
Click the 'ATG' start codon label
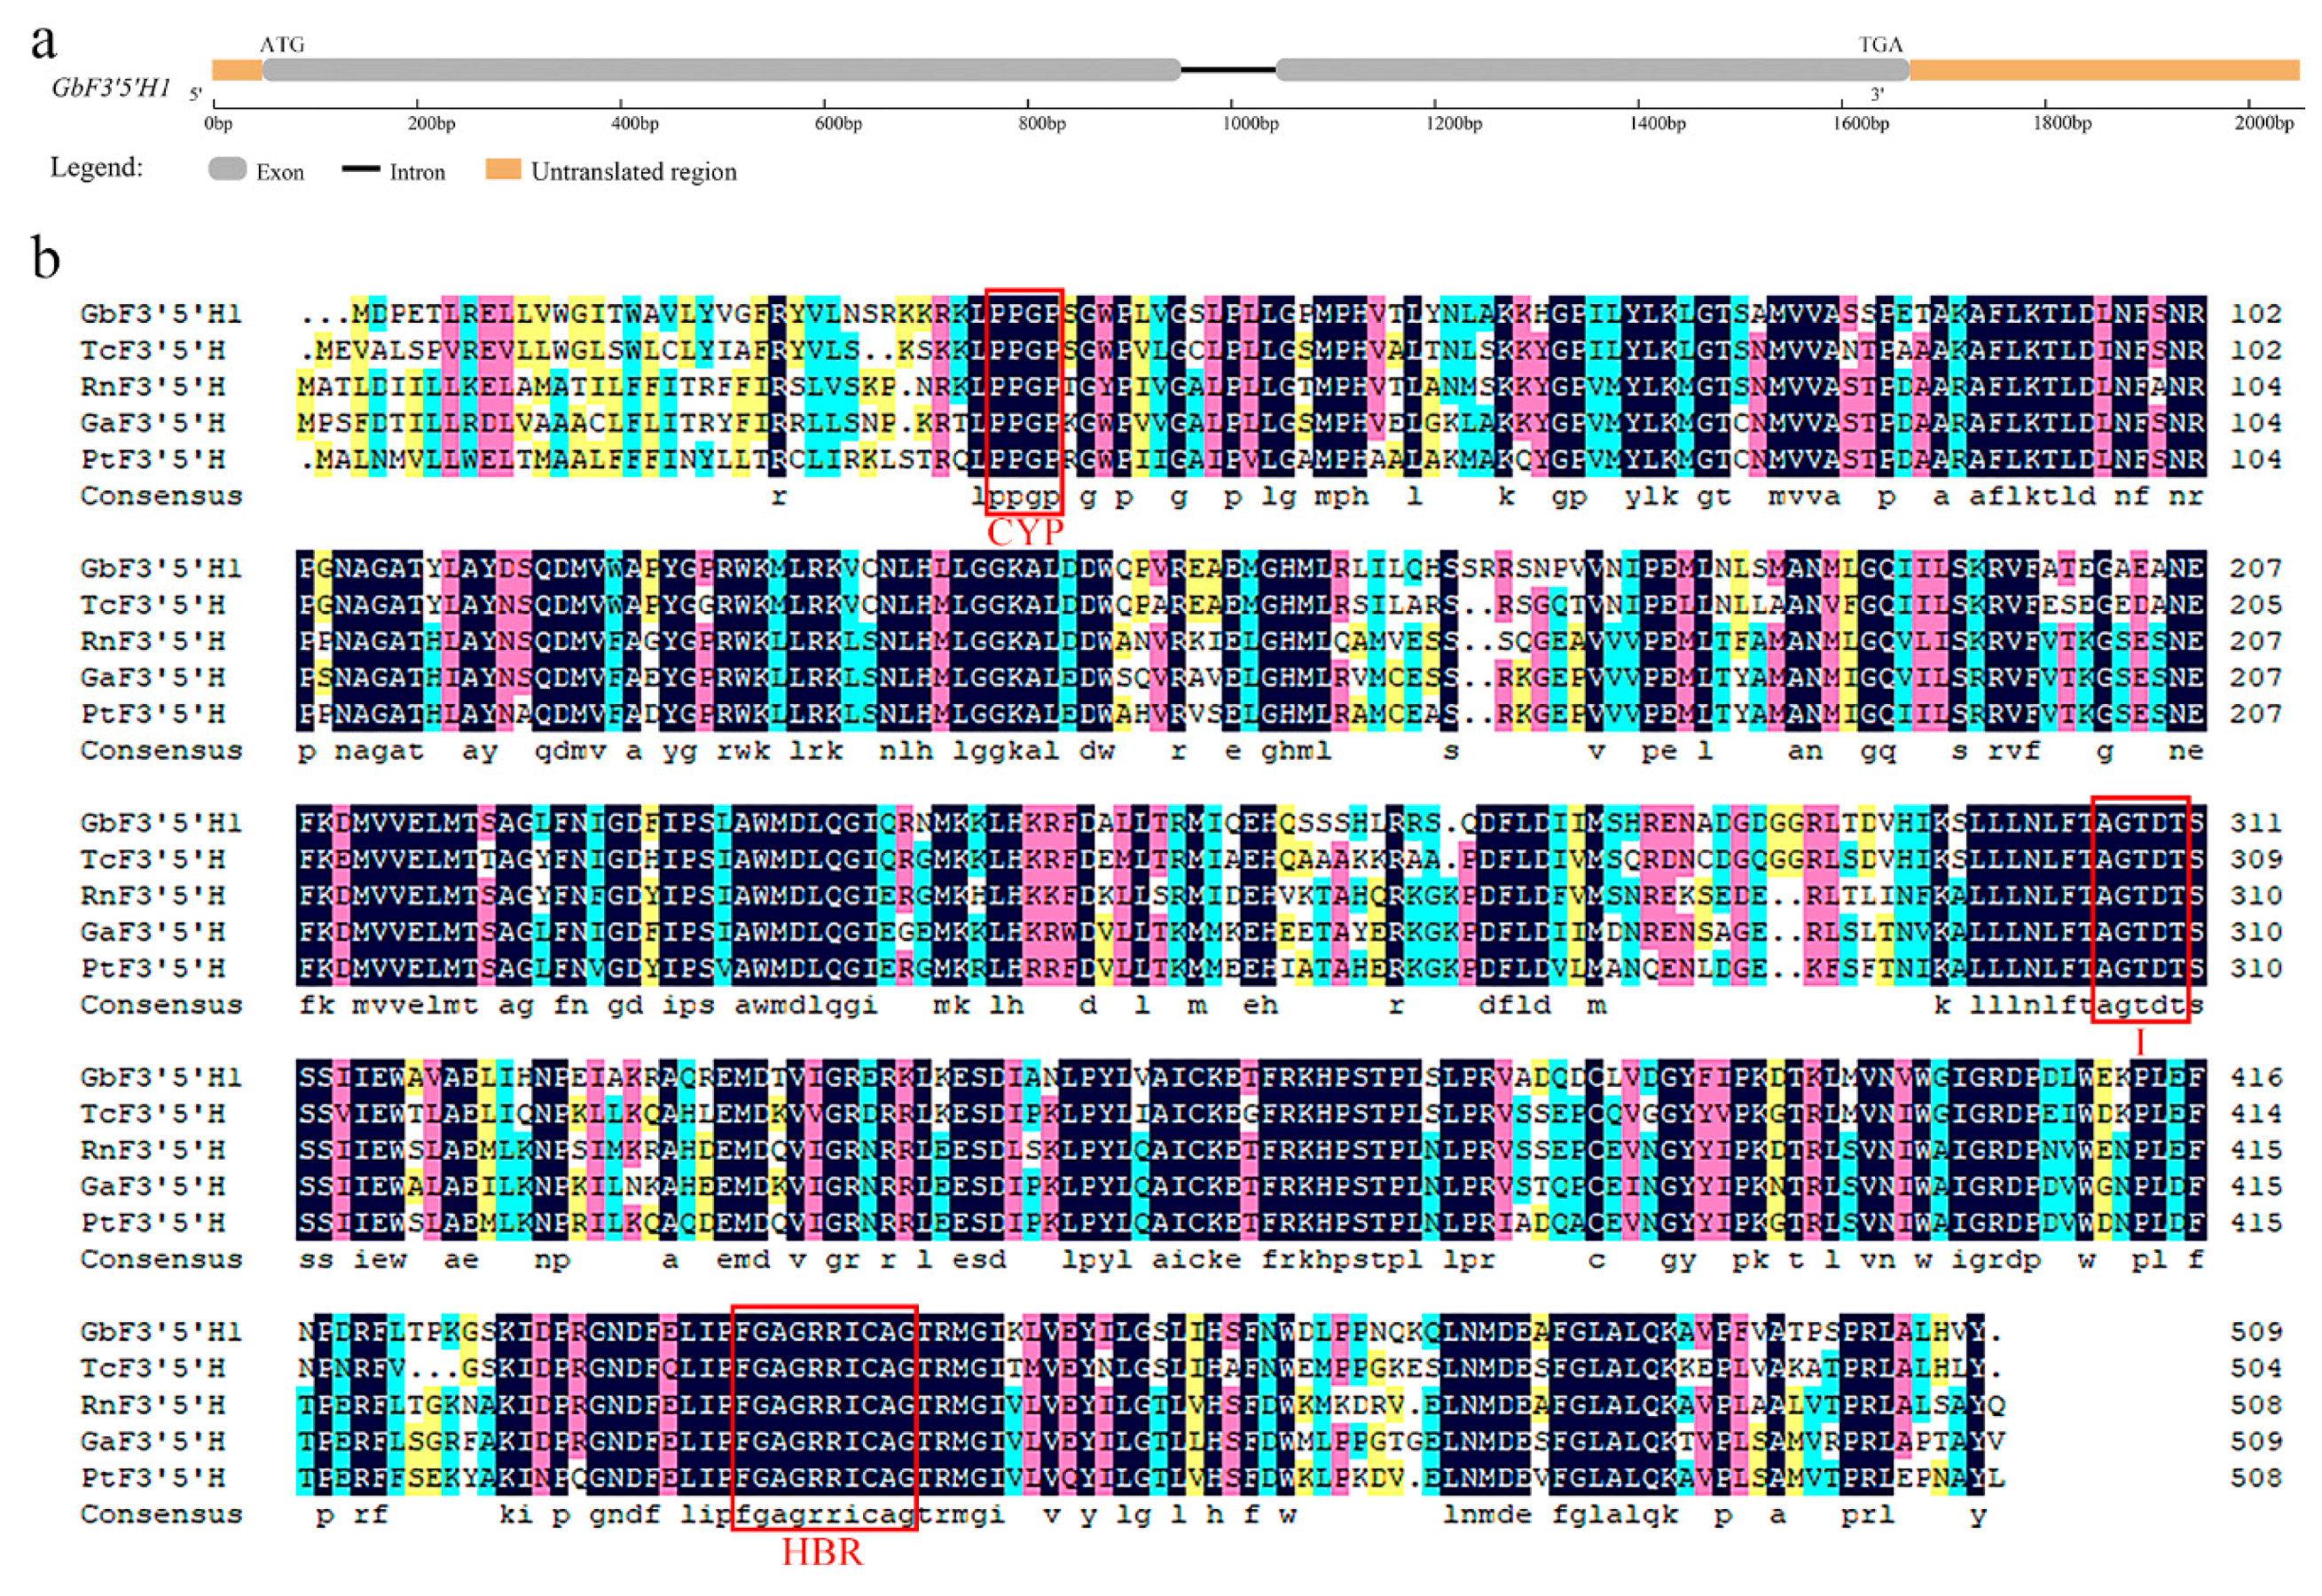pyautogui.click(x=282, y=45)
